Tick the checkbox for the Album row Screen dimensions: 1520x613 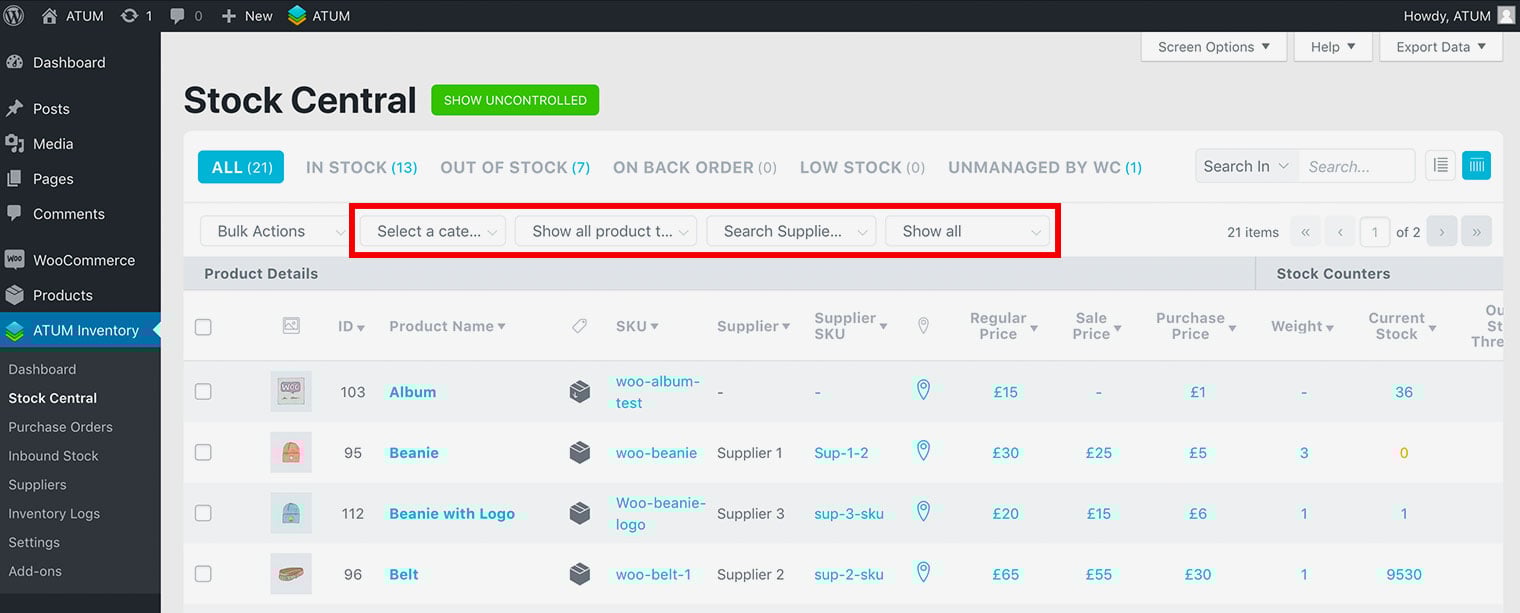point(203,392)
